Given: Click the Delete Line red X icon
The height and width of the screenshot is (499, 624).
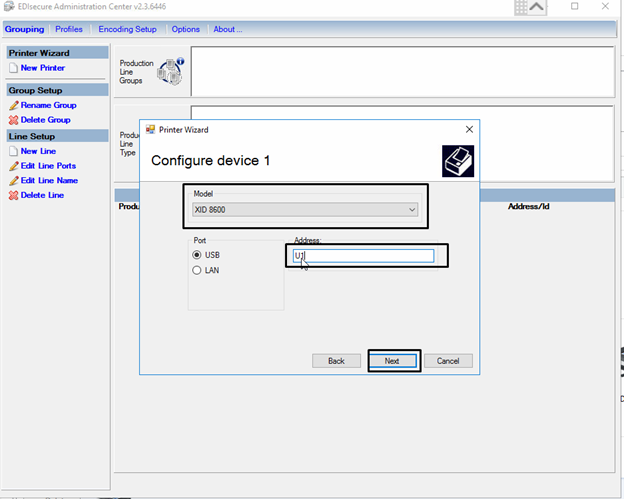Looking at the screenshot, I should point(13,195).
